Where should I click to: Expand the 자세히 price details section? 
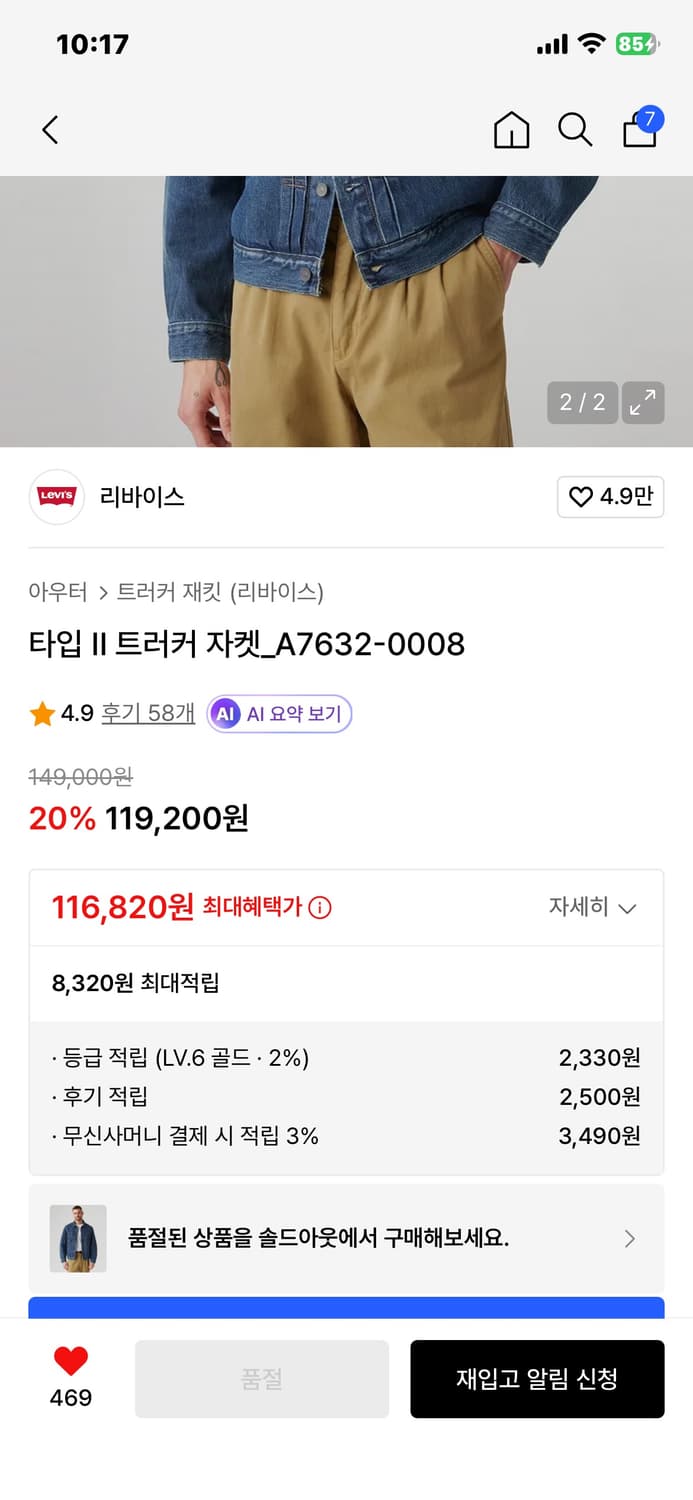594,908
